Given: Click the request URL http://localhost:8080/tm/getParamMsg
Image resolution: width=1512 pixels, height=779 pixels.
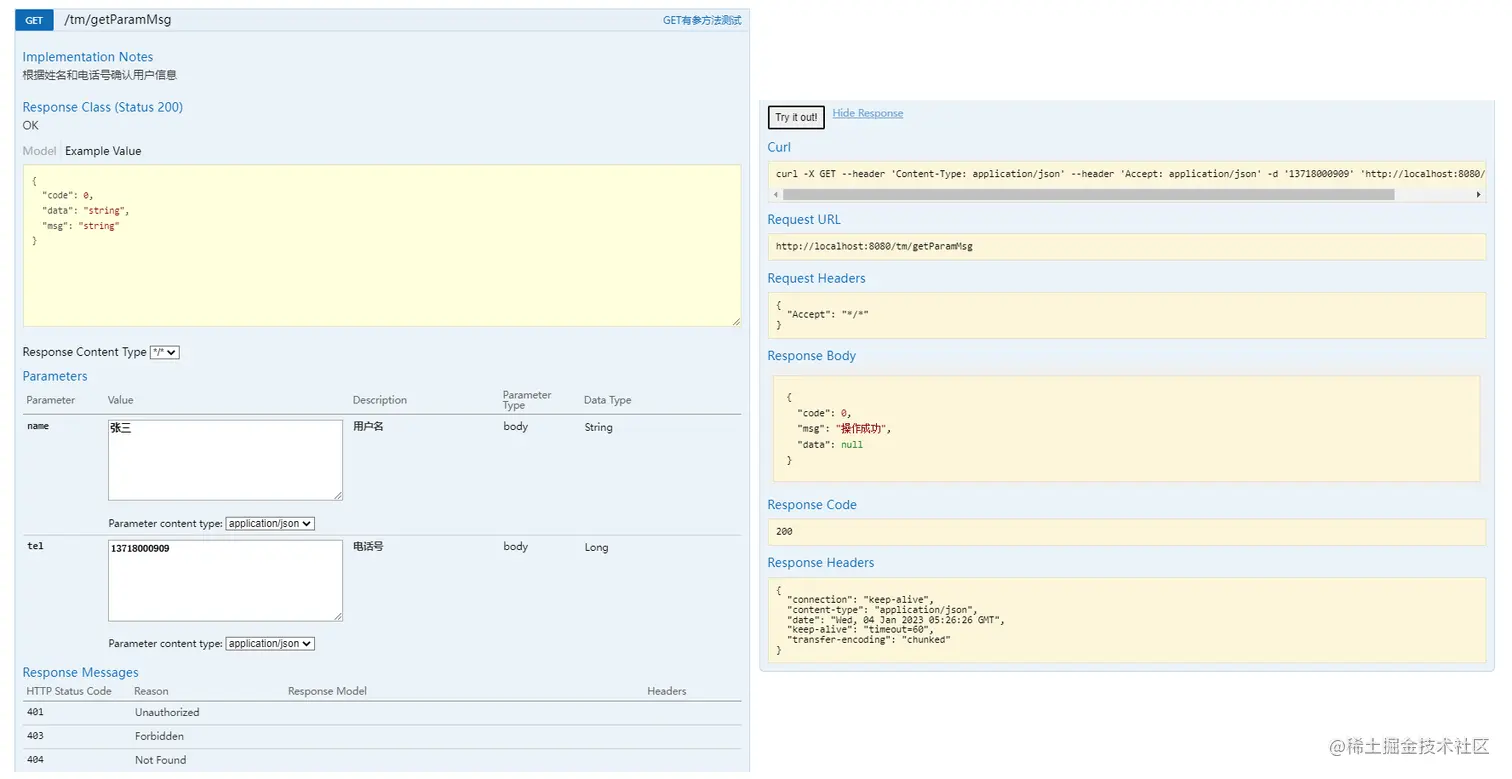Looking at the screenshot, I should [x=874, y=246].
